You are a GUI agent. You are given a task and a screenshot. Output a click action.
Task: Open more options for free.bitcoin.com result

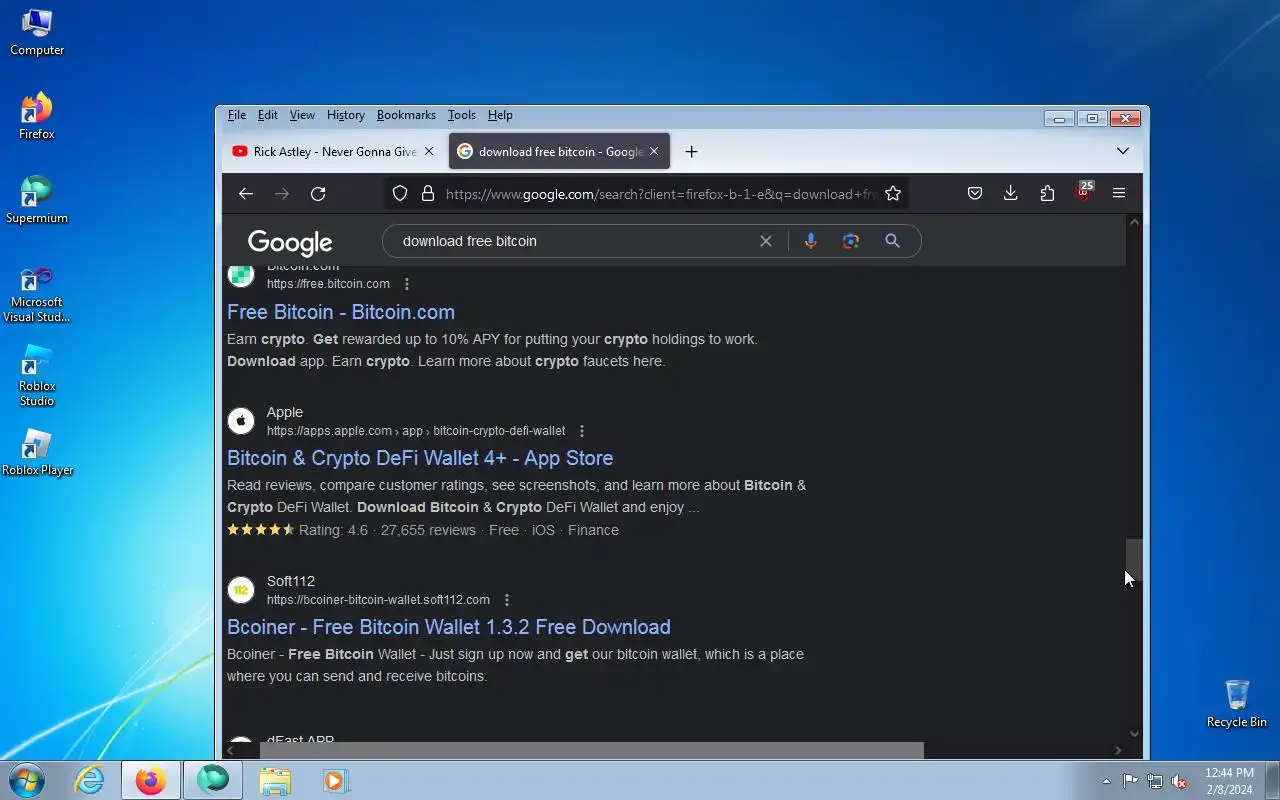(x=407, y=284)
